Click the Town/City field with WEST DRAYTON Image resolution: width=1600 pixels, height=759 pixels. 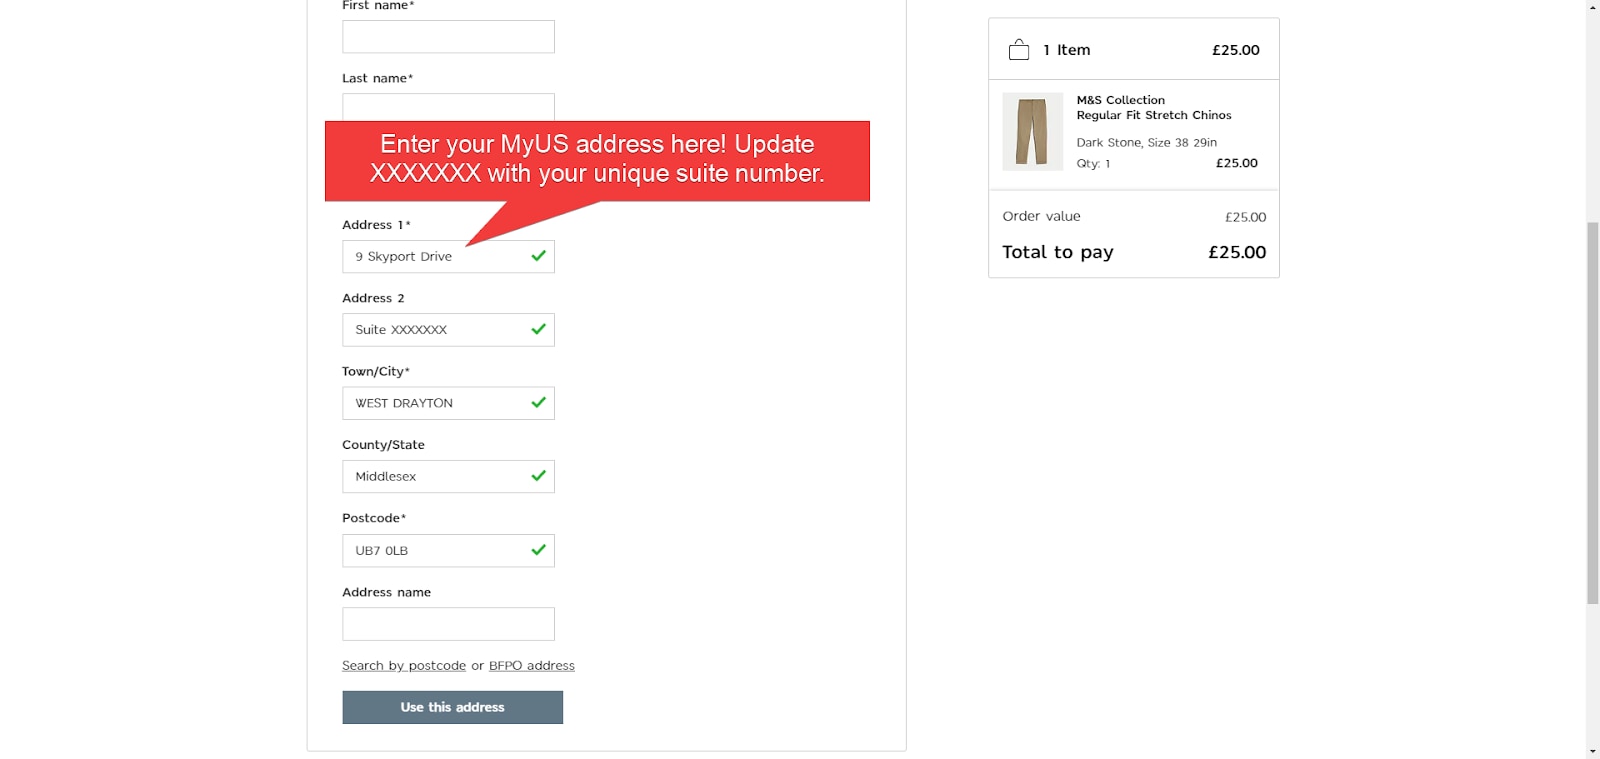448,403
